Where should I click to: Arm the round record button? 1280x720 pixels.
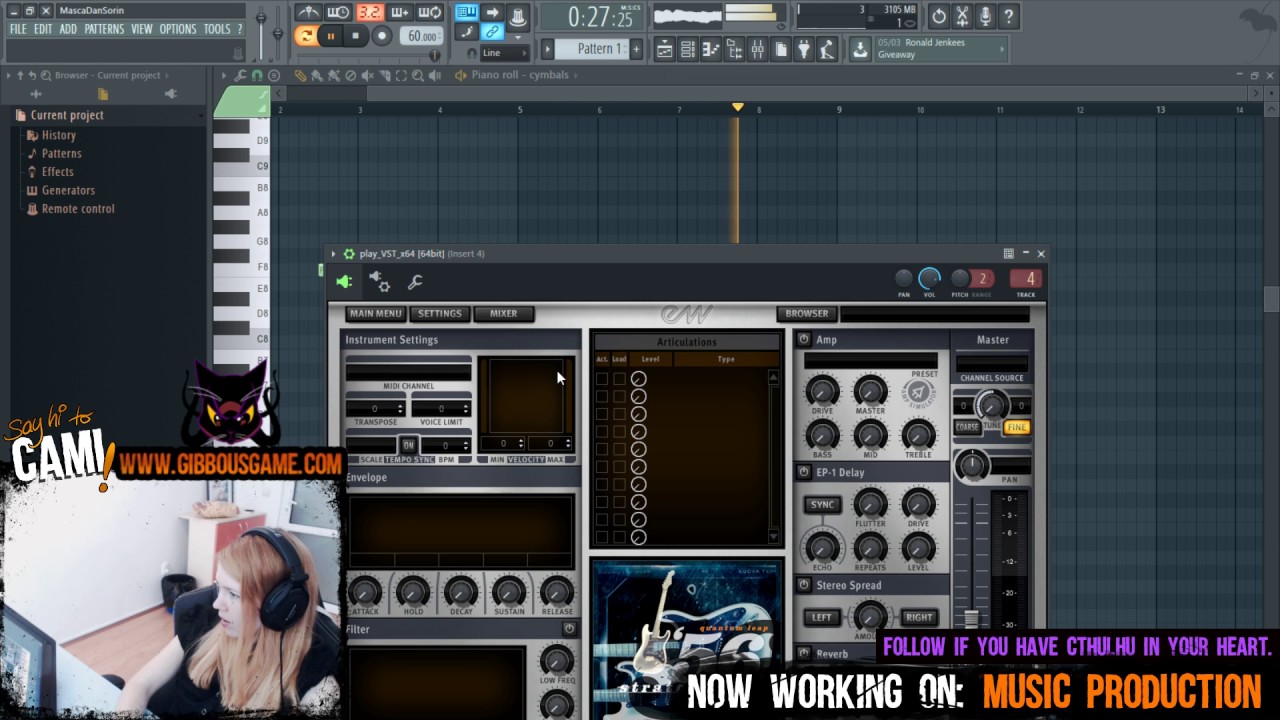(381, 36)
